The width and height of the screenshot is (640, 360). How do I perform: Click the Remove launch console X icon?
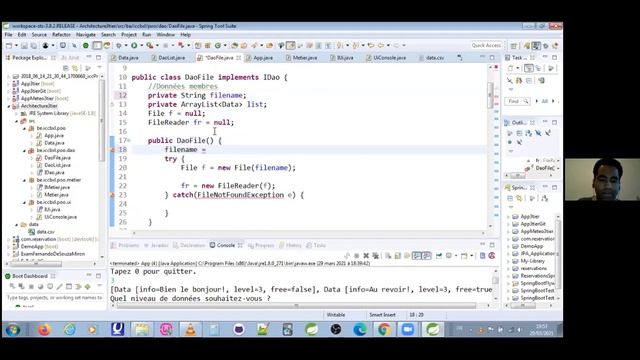coord(366,256)
